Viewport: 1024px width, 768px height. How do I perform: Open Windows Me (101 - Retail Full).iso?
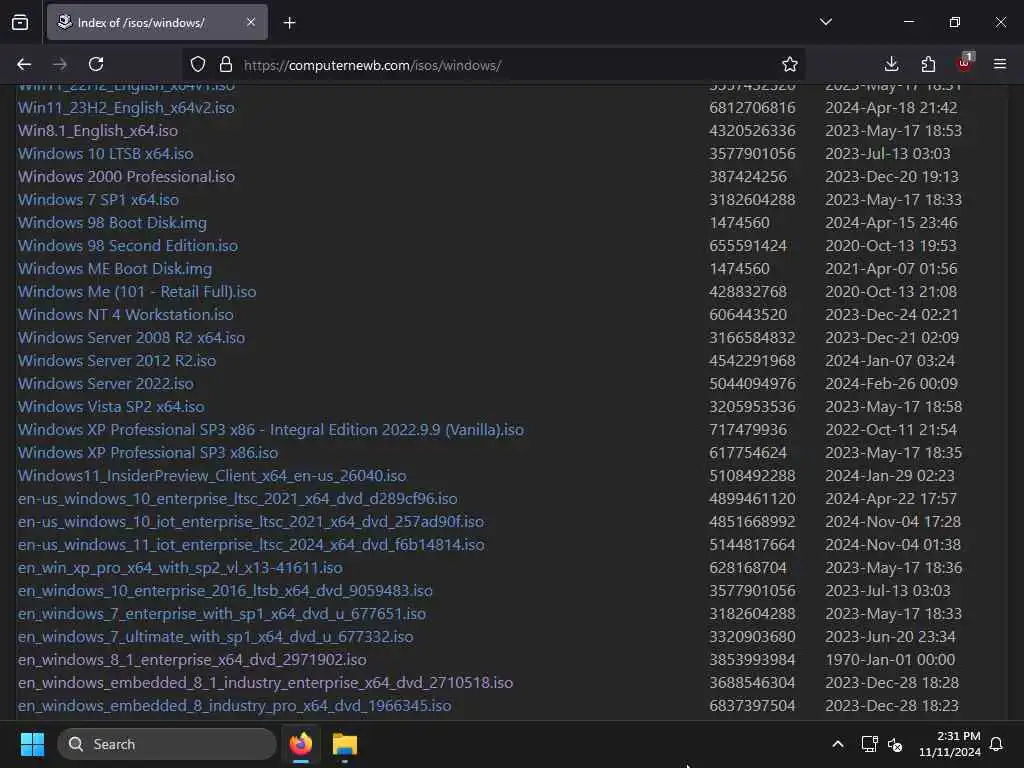(x=136, y=291)
